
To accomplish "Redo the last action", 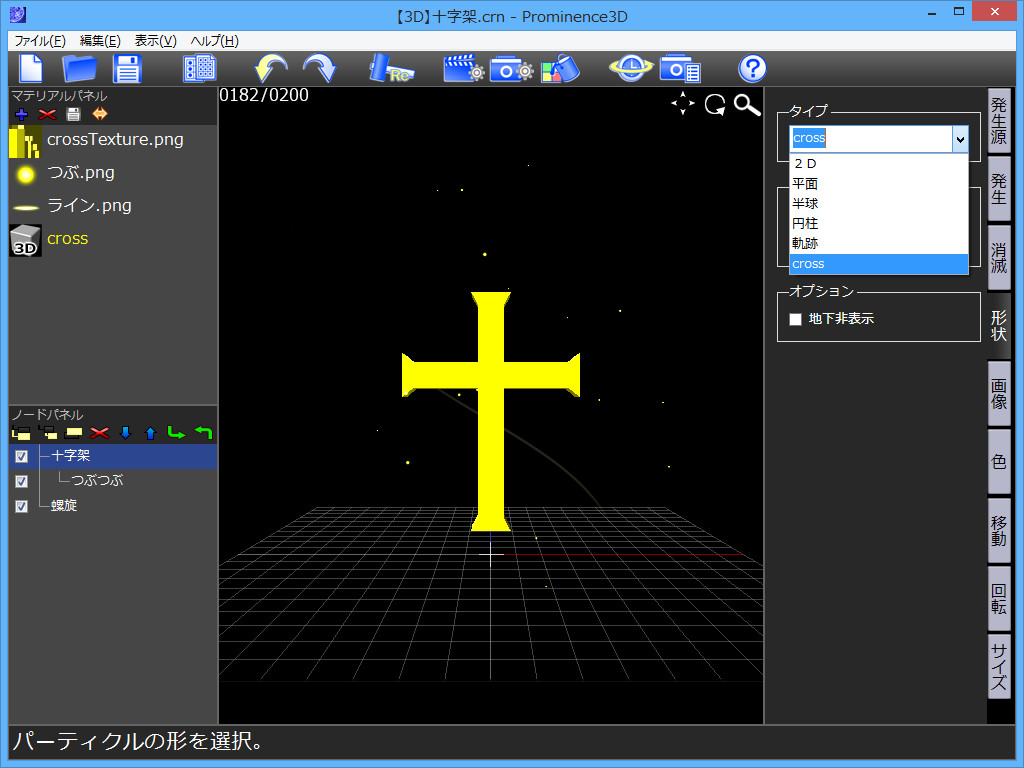I will click(x=319, y=69).
